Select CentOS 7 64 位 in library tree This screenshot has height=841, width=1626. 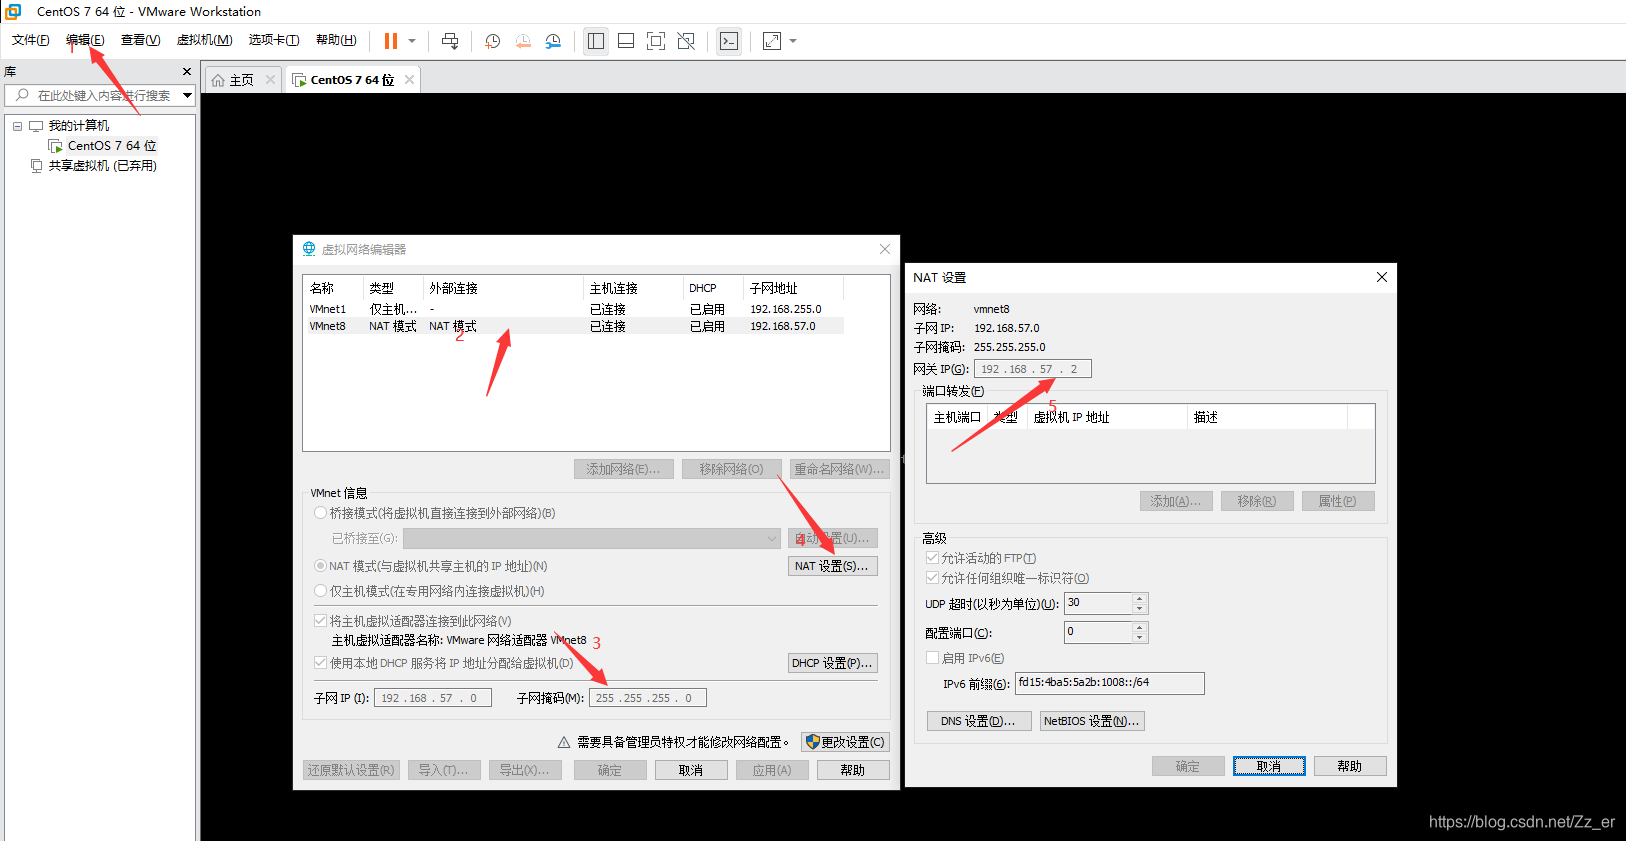112,146
